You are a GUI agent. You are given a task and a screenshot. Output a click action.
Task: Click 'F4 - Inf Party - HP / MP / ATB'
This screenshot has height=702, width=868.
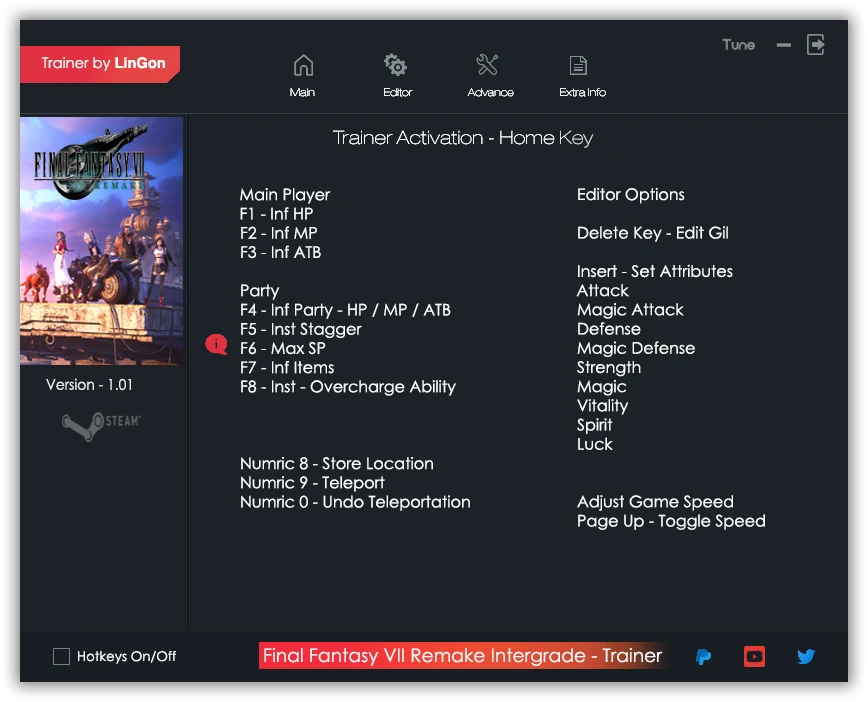[x=345, y=310]
